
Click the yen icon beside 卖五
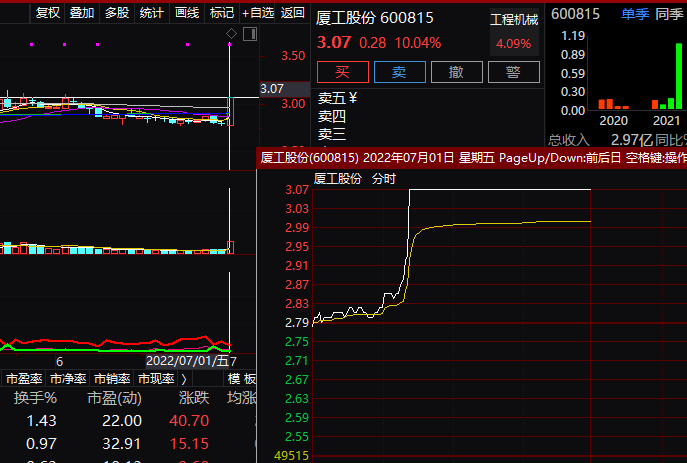(x=352, y=98)
